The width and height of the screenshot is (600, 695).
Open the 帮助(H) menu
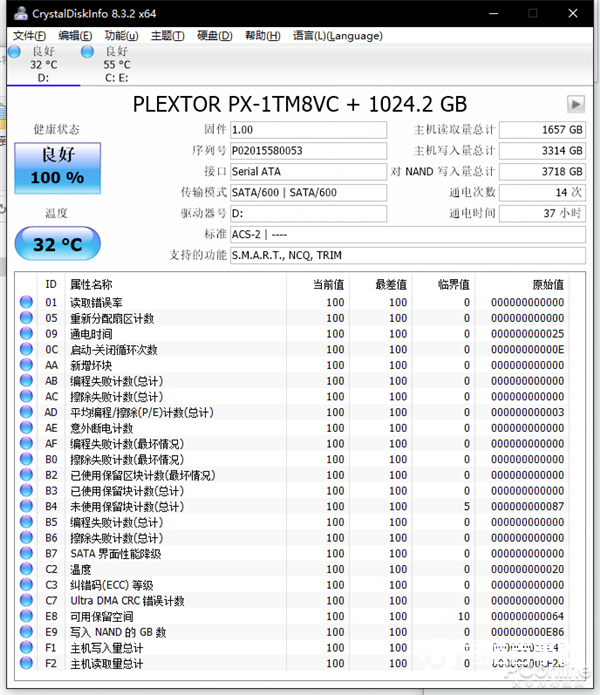(263, 35)
